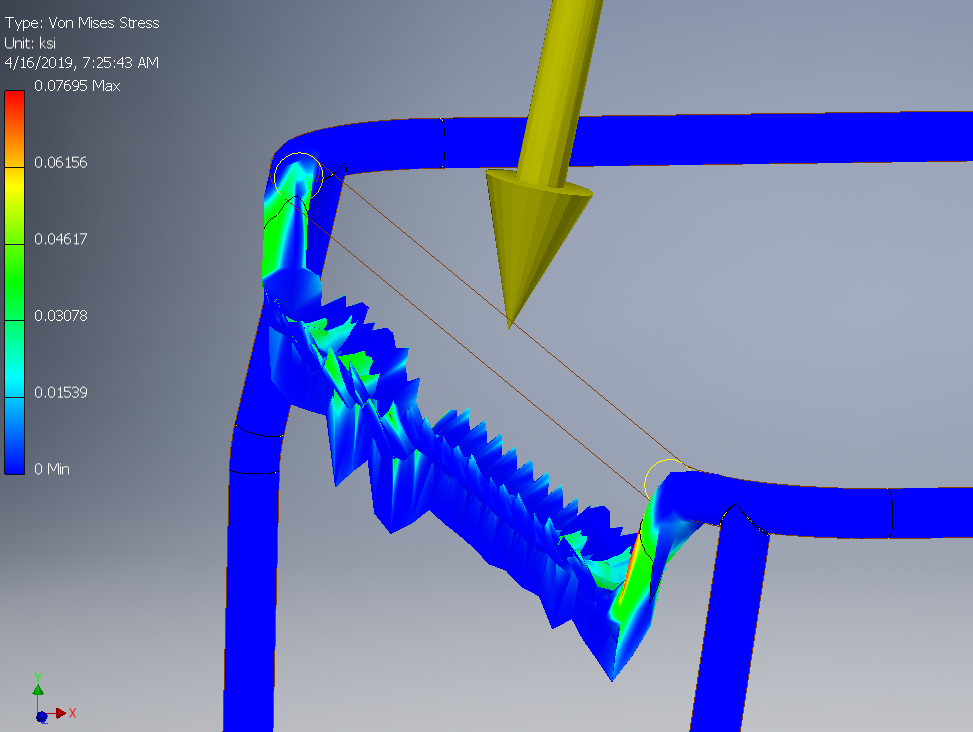The image size is (973, 732).
Task: Click the 'Type: Von Mises Stress' header text
Action: [82, 22]
